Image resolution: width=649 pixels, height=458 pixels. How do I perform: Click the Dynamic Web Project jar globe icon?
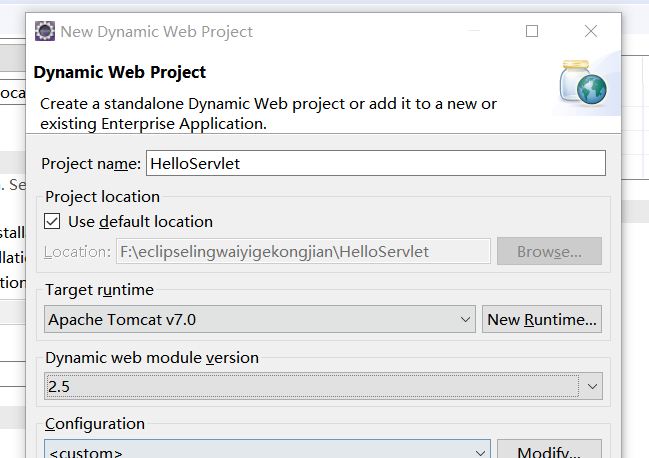coord(584,83)
